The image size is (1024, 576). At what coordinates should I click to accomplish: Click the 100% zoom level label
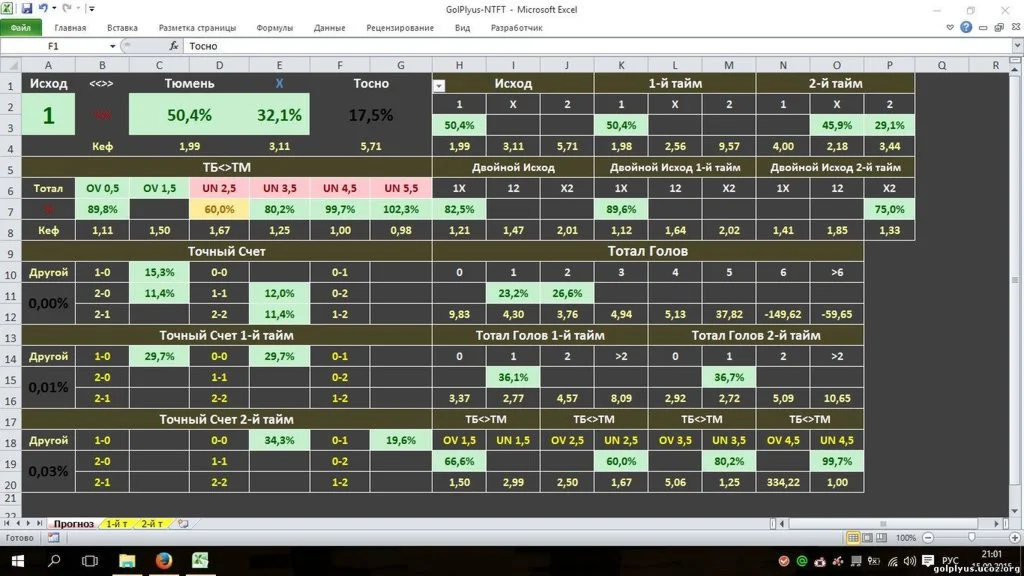[x=906, y=538]
